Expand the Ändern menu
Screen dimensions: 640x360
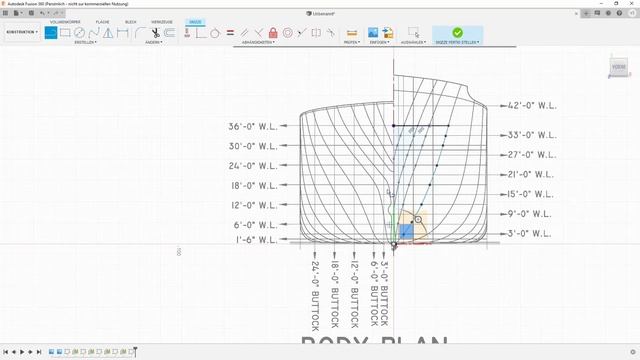154,42
